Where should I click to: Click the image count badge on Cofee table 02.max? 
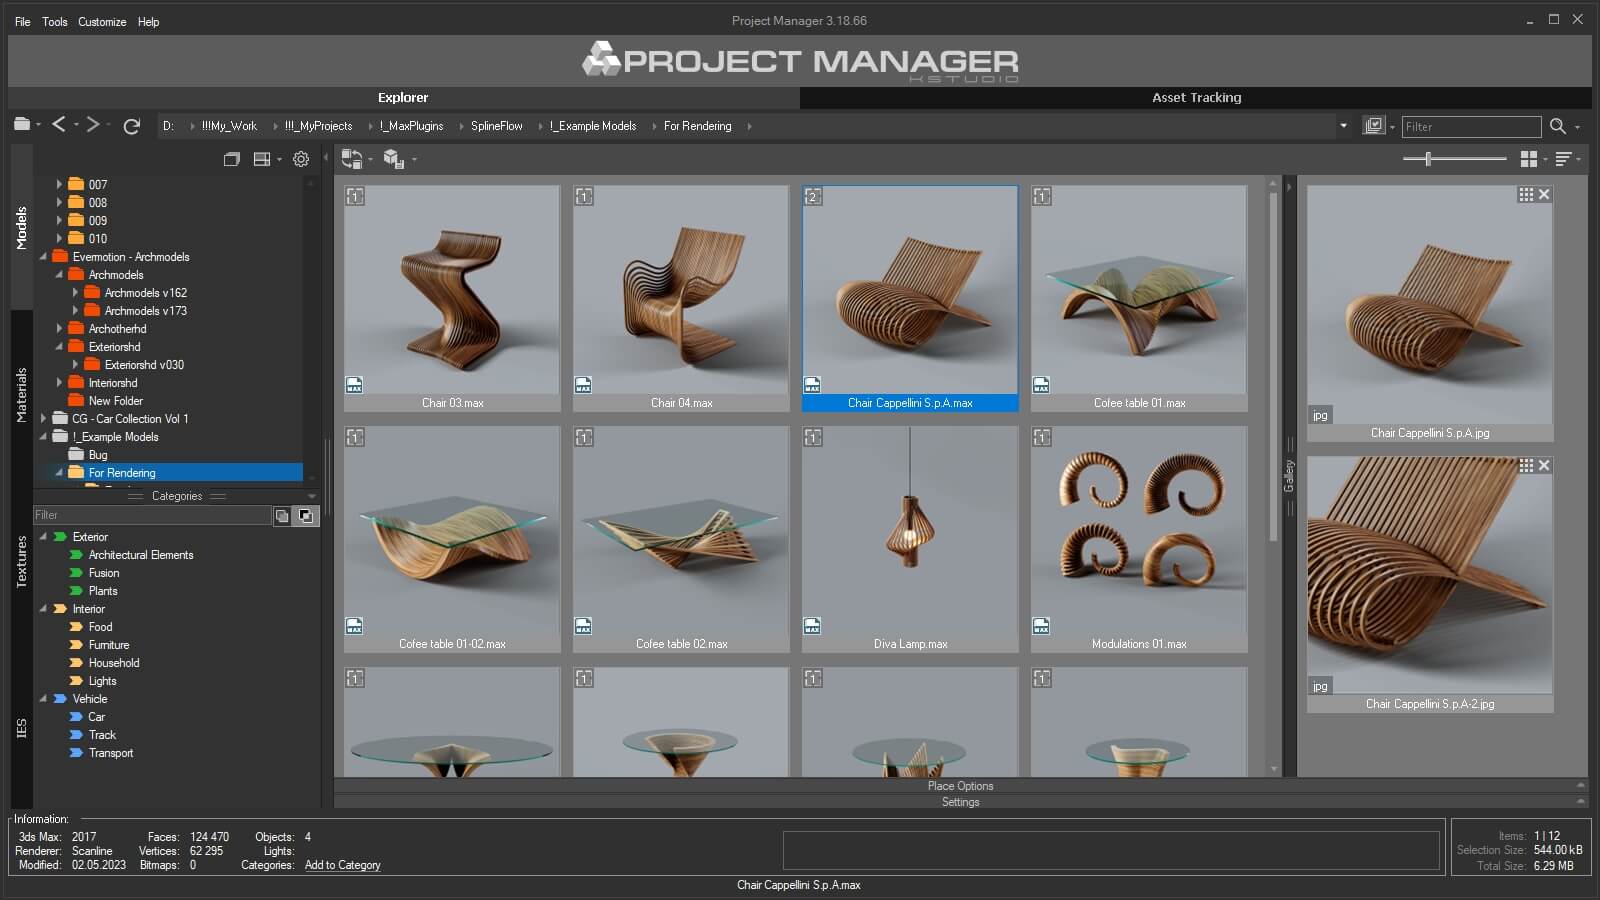pyautogui.click(x=584, y=438)
